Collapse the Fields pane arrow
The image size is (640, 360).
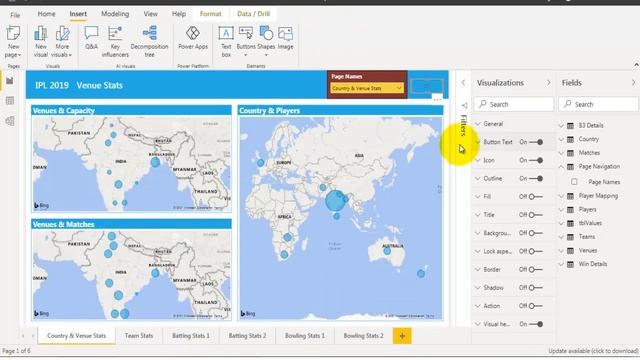(x=633, y=83)
